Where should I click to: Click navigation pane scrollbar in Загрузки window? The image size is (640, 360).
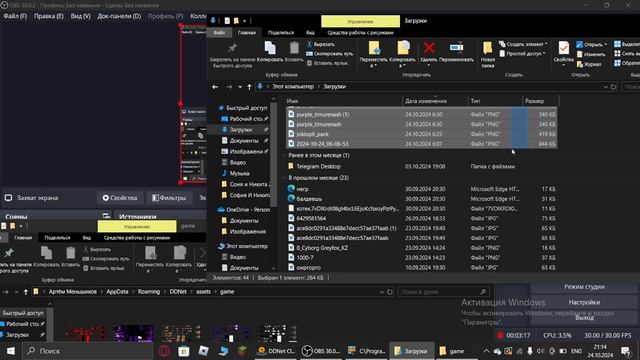pos(273,155)
